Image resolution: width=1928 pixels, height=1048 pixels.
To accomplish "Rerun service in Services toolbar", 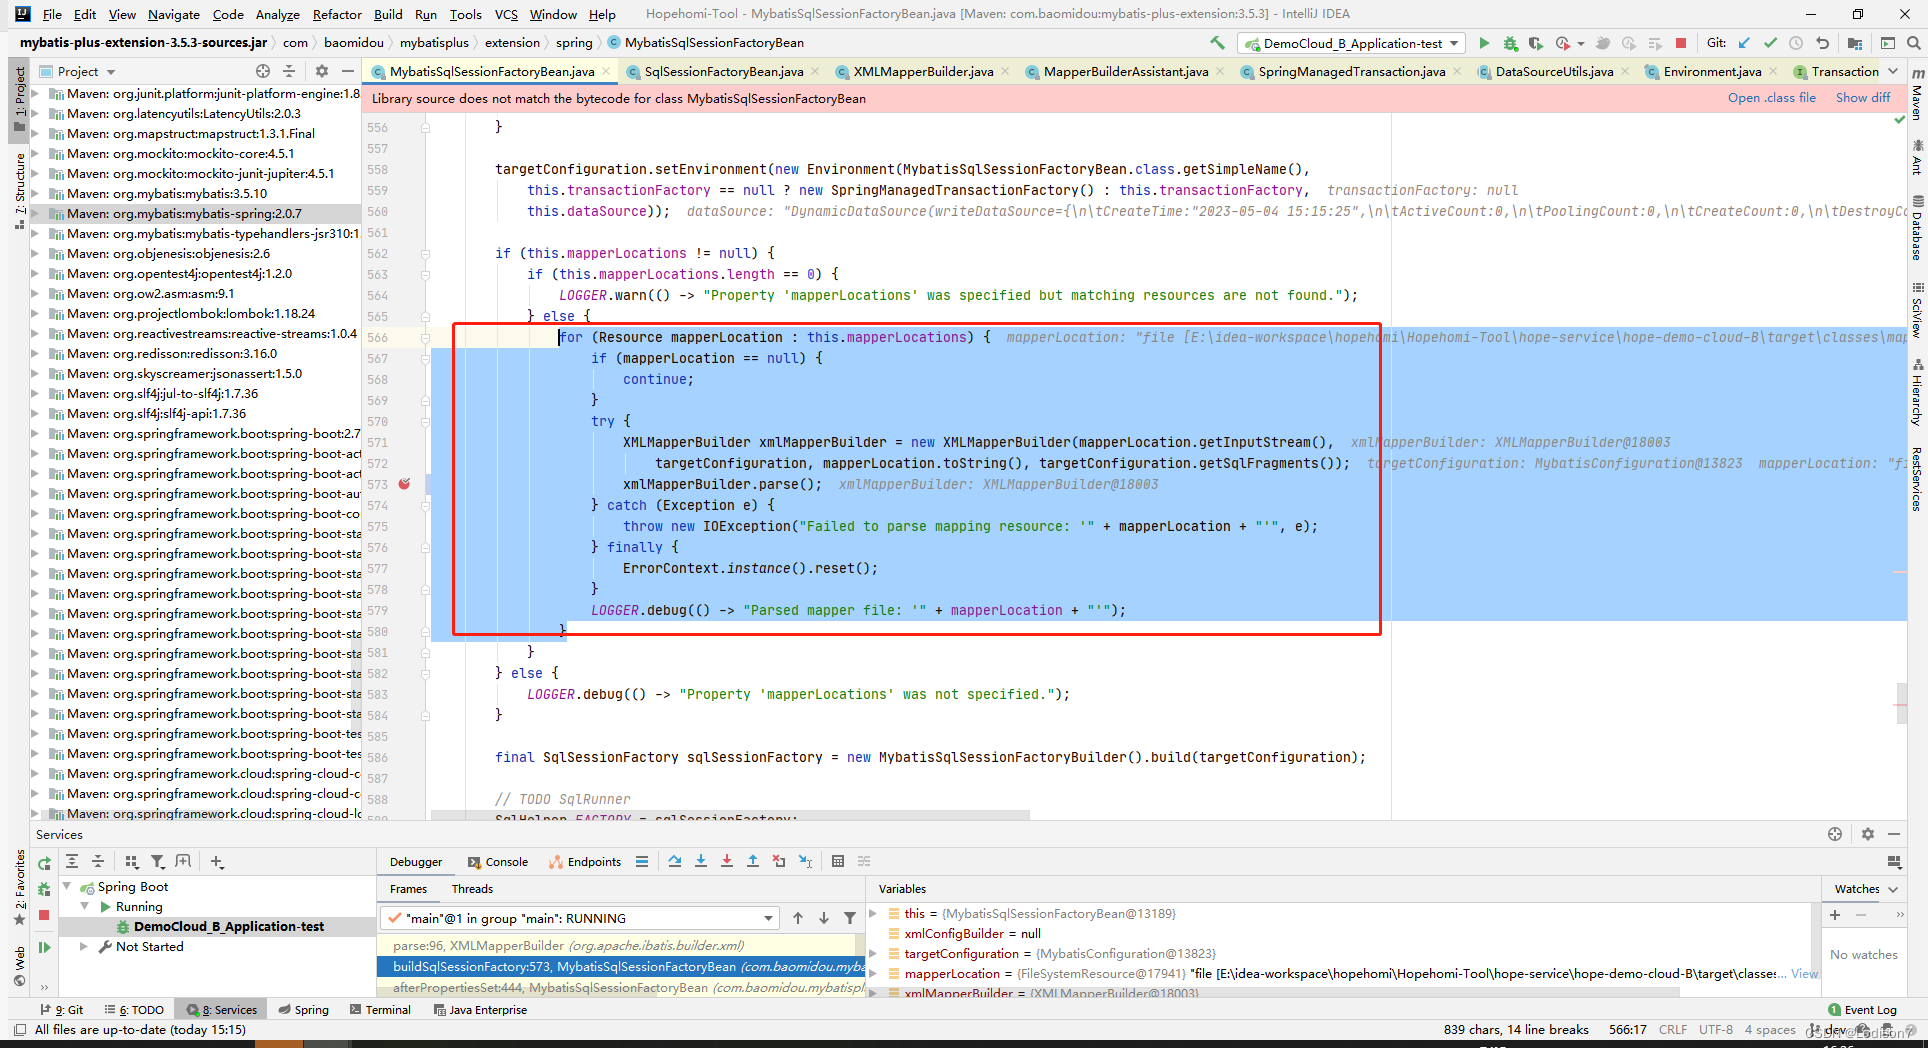I will 44,863.
